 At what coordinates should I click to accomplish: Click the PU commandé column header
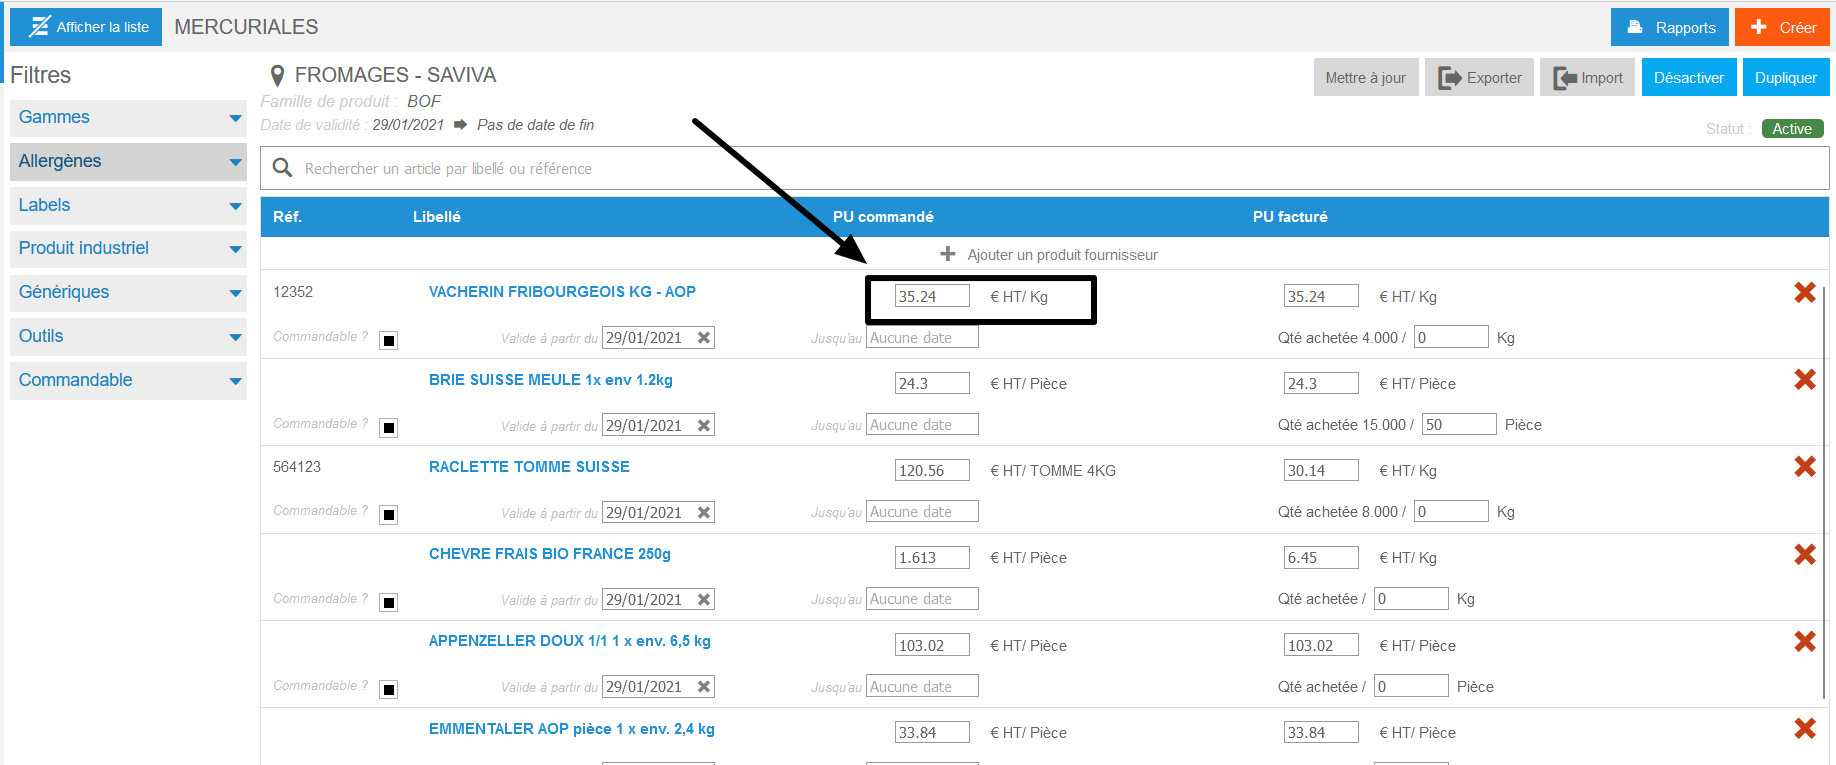[883, 217]
